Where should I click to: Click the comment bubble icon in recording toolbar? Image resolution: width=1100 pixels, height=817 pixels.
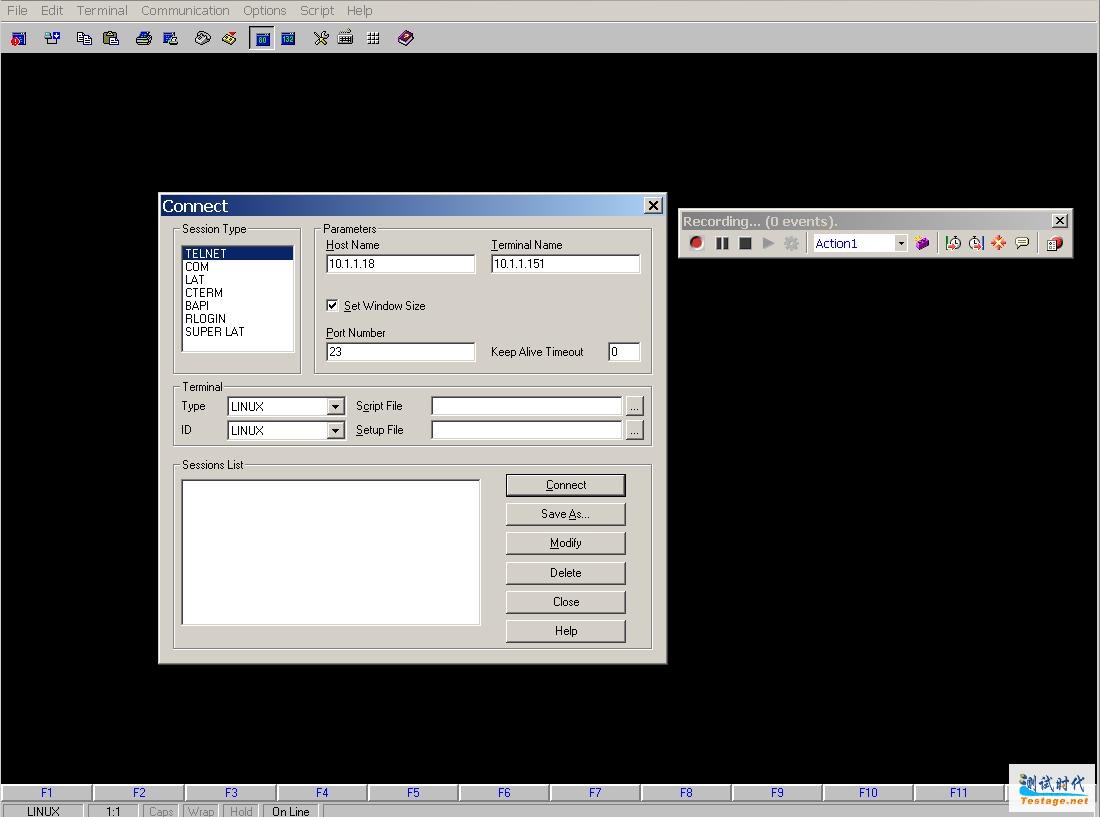tap(1022, 243)
